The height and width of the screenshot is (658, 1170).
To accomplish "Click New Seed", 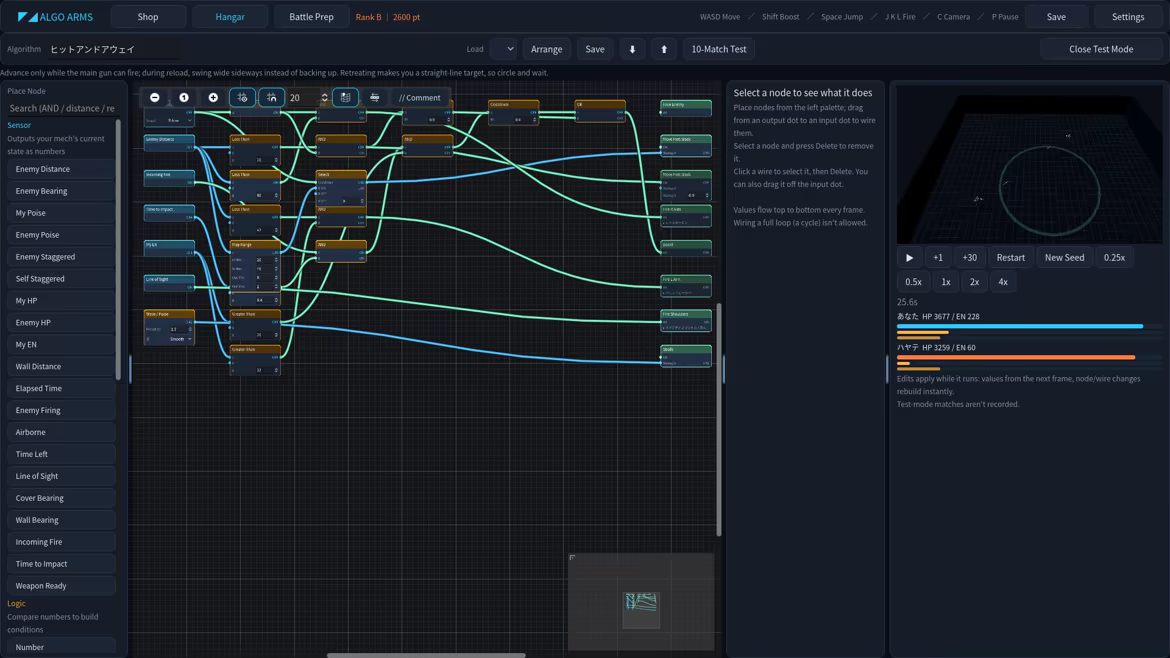I will (1064, 257).
